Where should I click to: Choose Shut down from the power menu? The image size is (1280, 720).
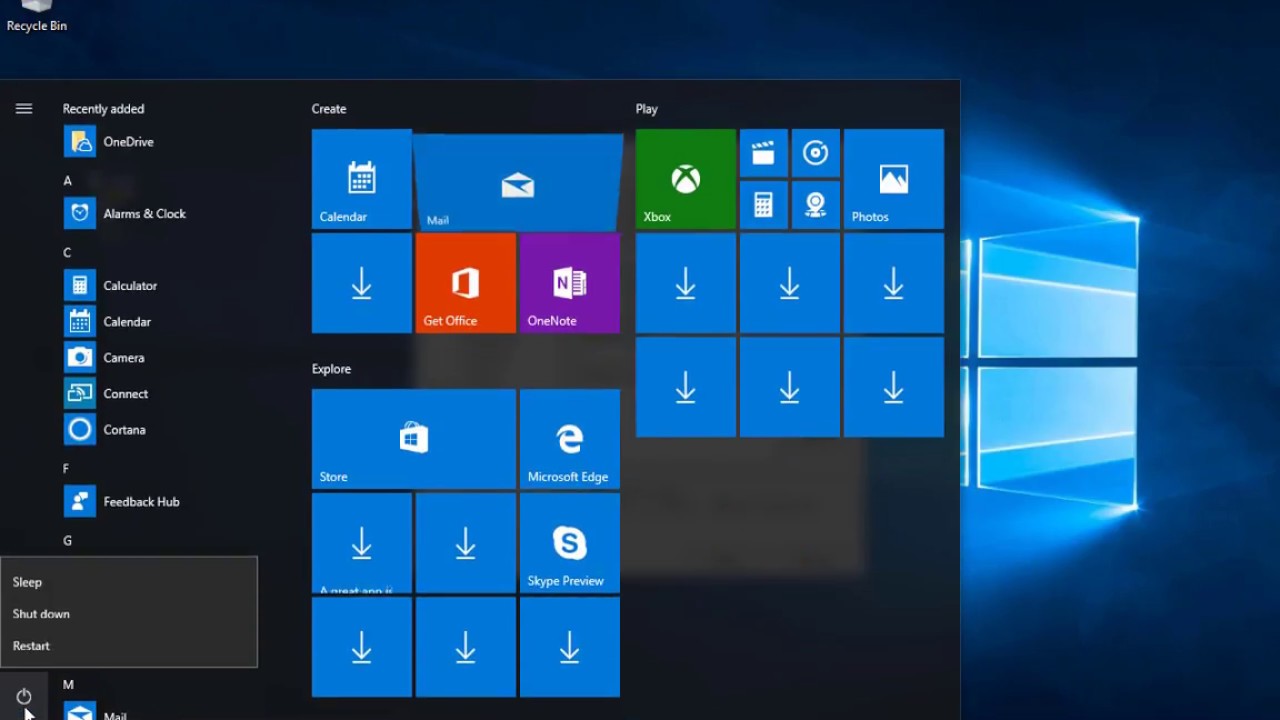tap(129, 614)
